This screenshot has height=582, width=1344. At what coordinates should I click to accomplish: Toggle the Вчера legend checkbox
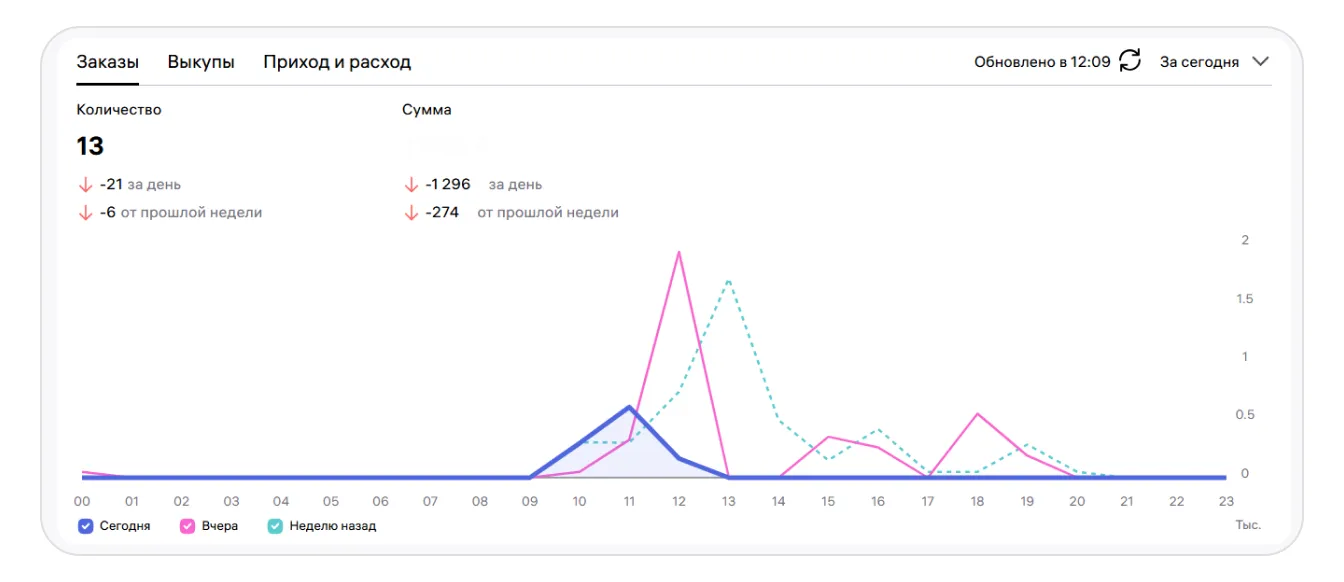[x=187, y=526]
